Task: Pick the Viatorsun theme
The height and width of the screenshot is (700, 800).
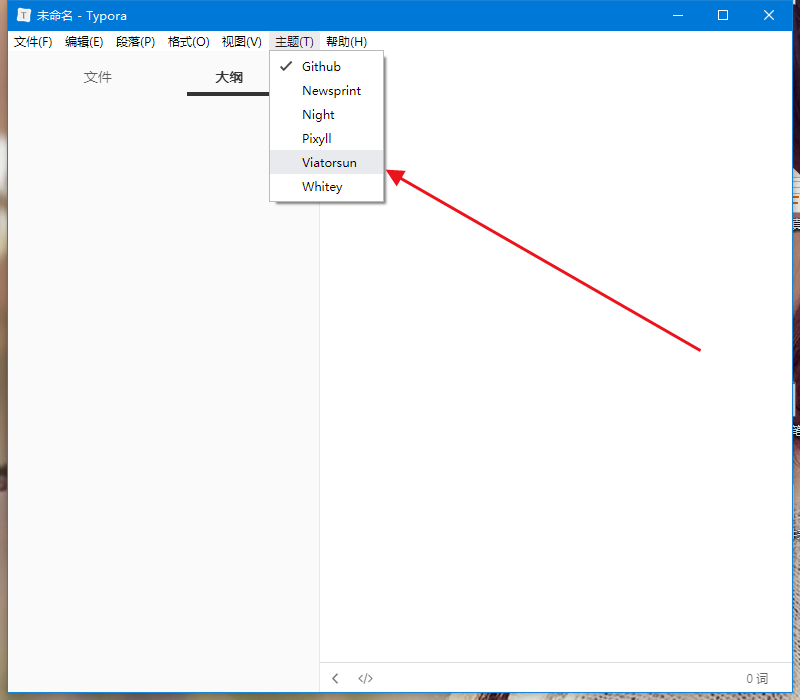Action: tap(327, 162)
